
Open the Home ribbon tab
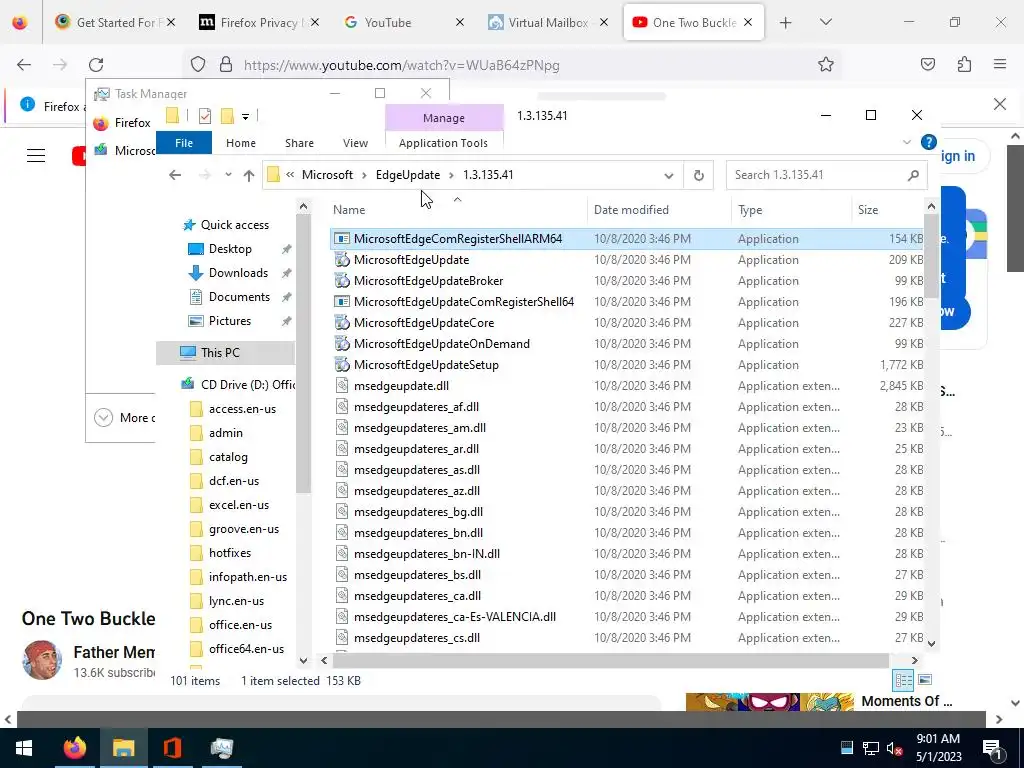pyautogui.click(x=241, y=143)
